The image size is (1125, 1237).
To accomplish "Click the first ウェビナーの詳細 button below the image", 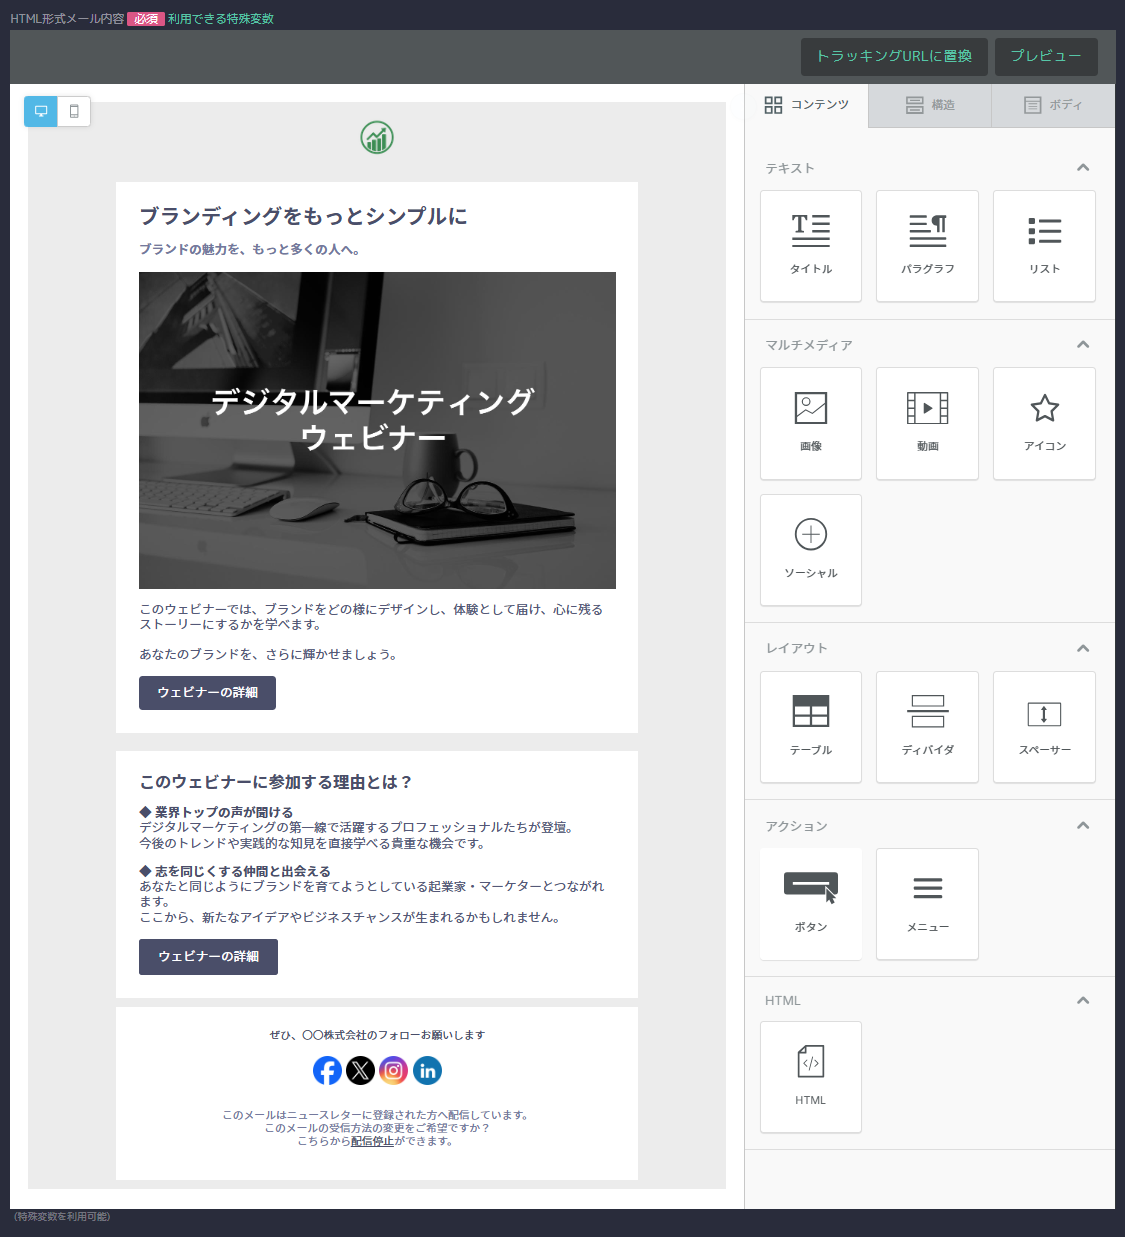I will (207, 693).
